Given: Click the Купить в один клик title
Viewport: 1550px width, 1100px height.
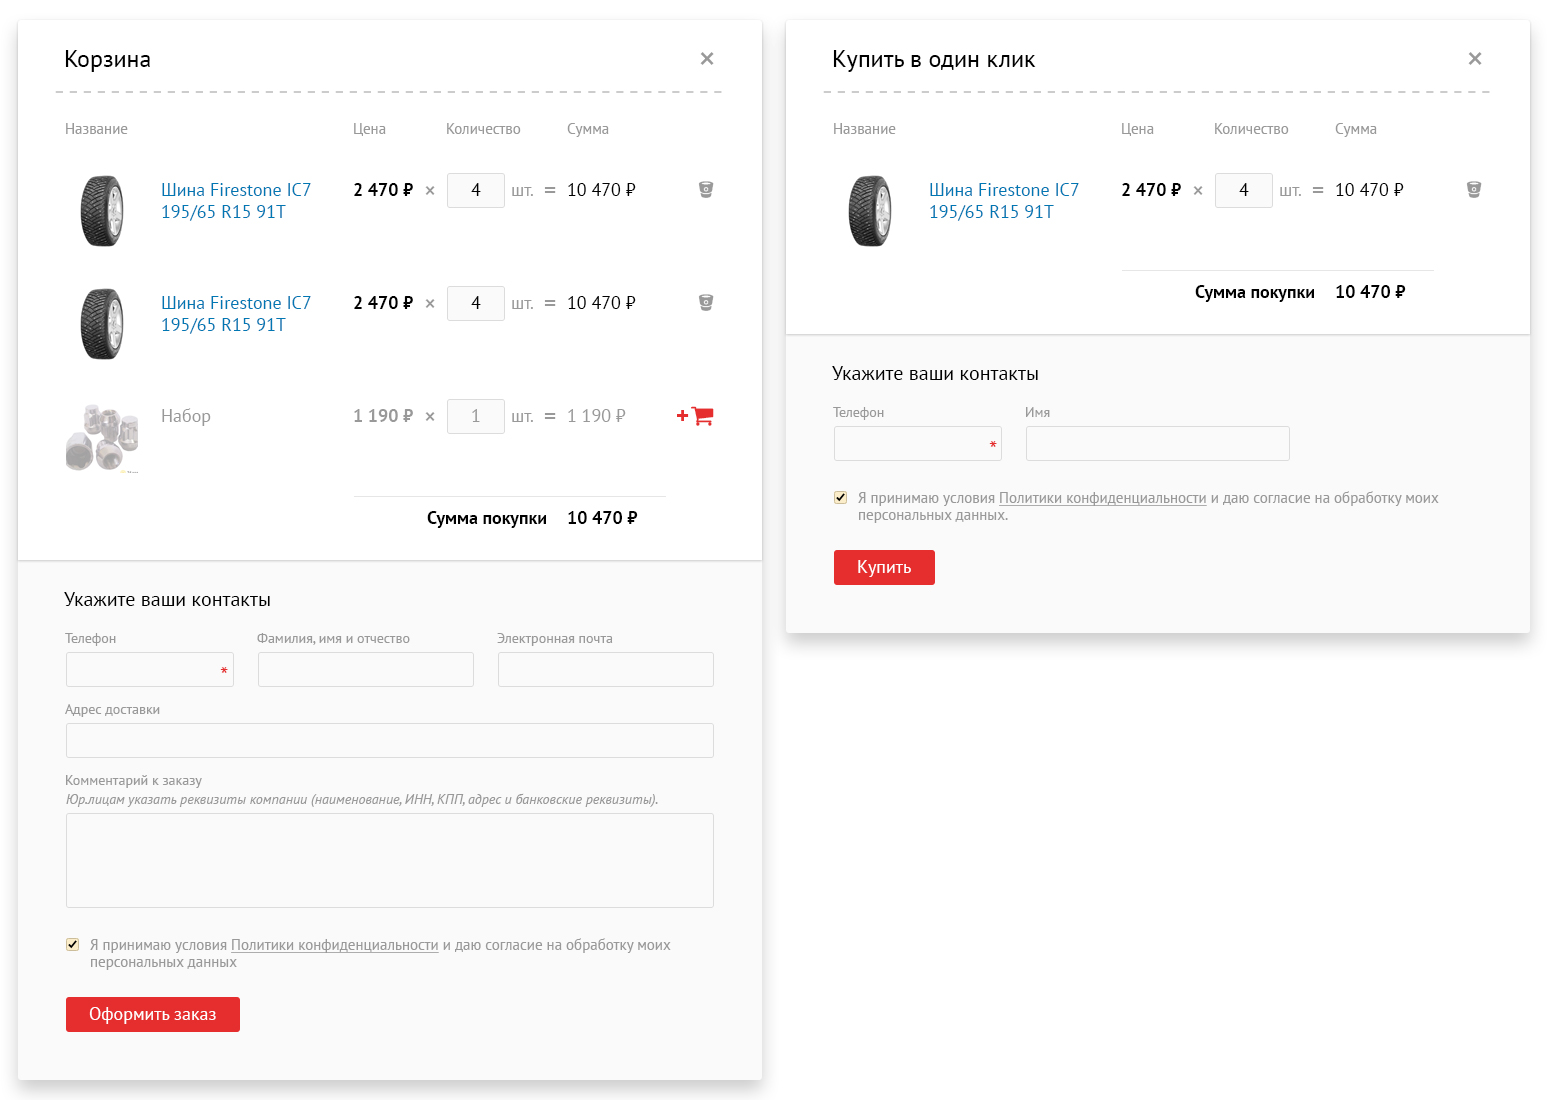Looking at the screenshot, I should tap(934, 59).
